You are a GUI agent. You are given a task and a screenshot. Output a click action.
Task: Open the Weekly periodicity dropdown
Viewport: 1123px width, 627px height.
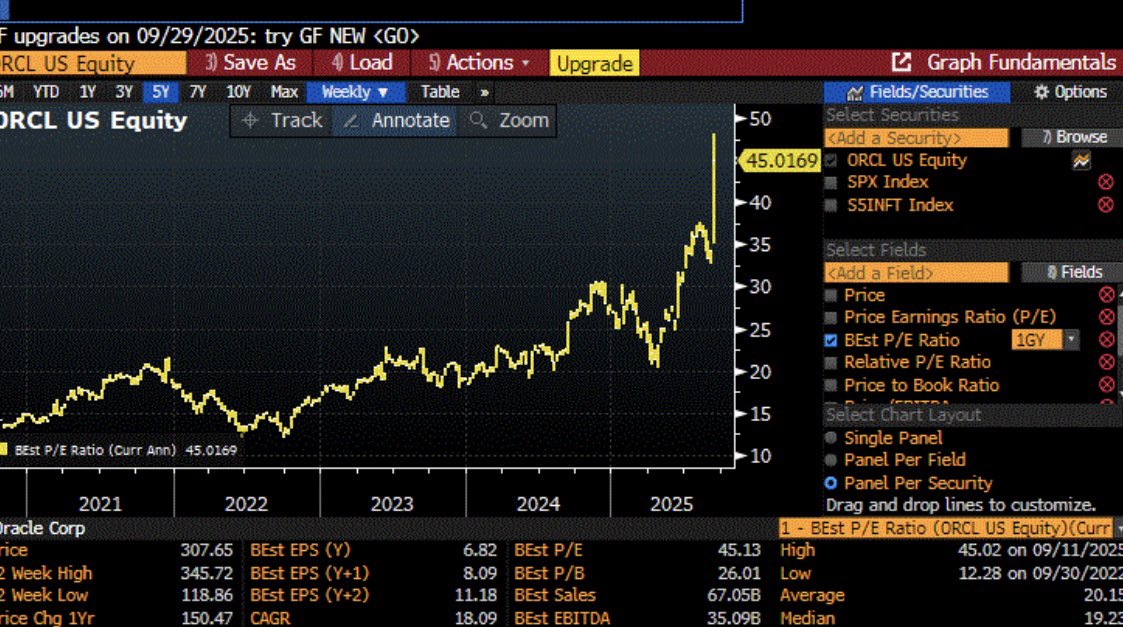(355, 92)
